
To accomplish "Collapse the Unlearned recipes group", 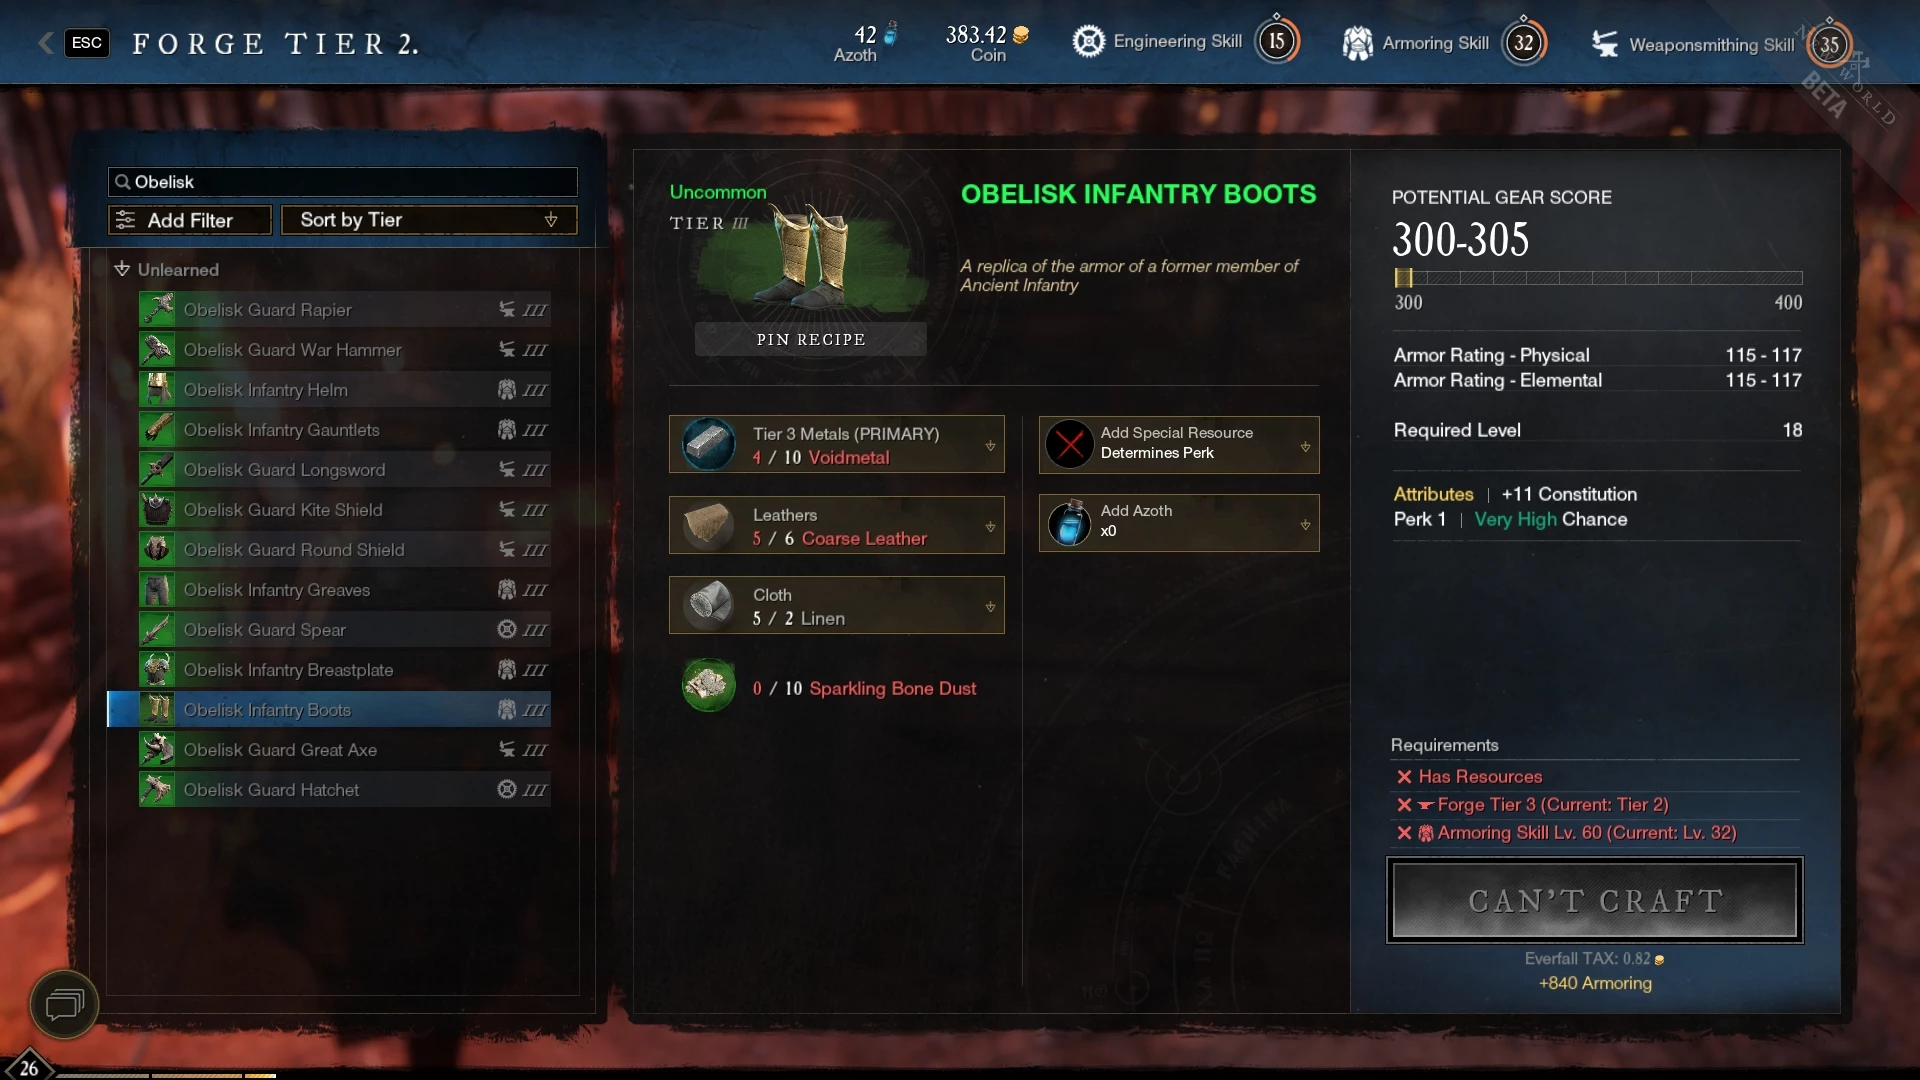I will click(122, 269).
